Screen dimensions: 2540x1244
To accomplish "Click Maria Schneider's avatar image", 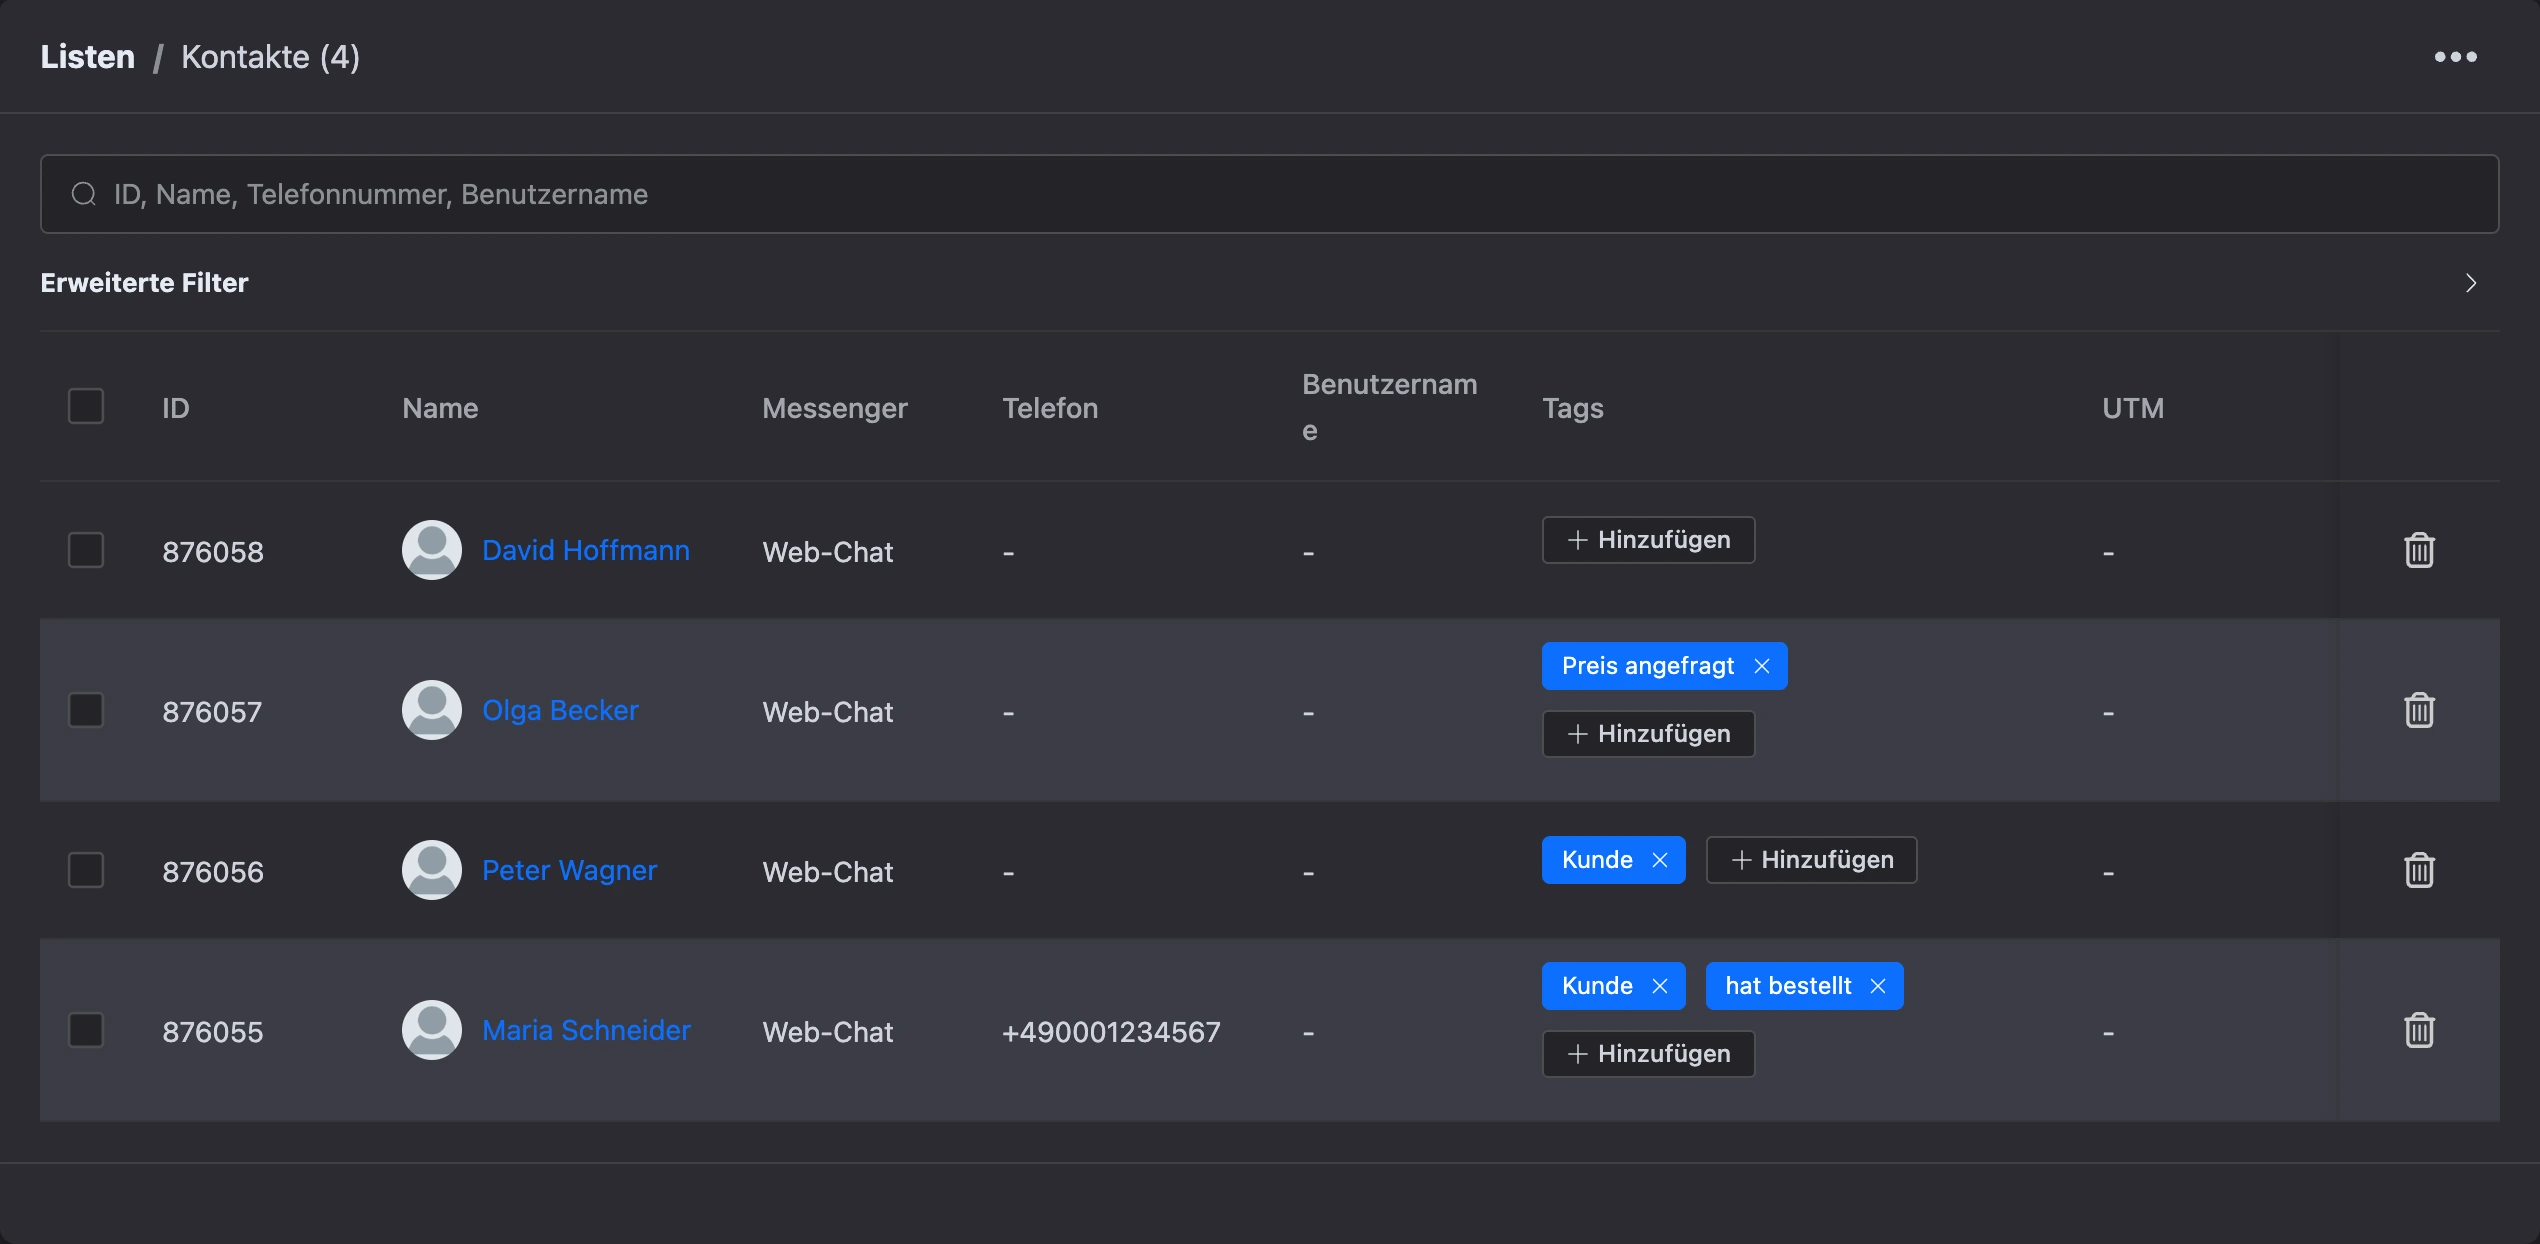I will pos(432,1030).
